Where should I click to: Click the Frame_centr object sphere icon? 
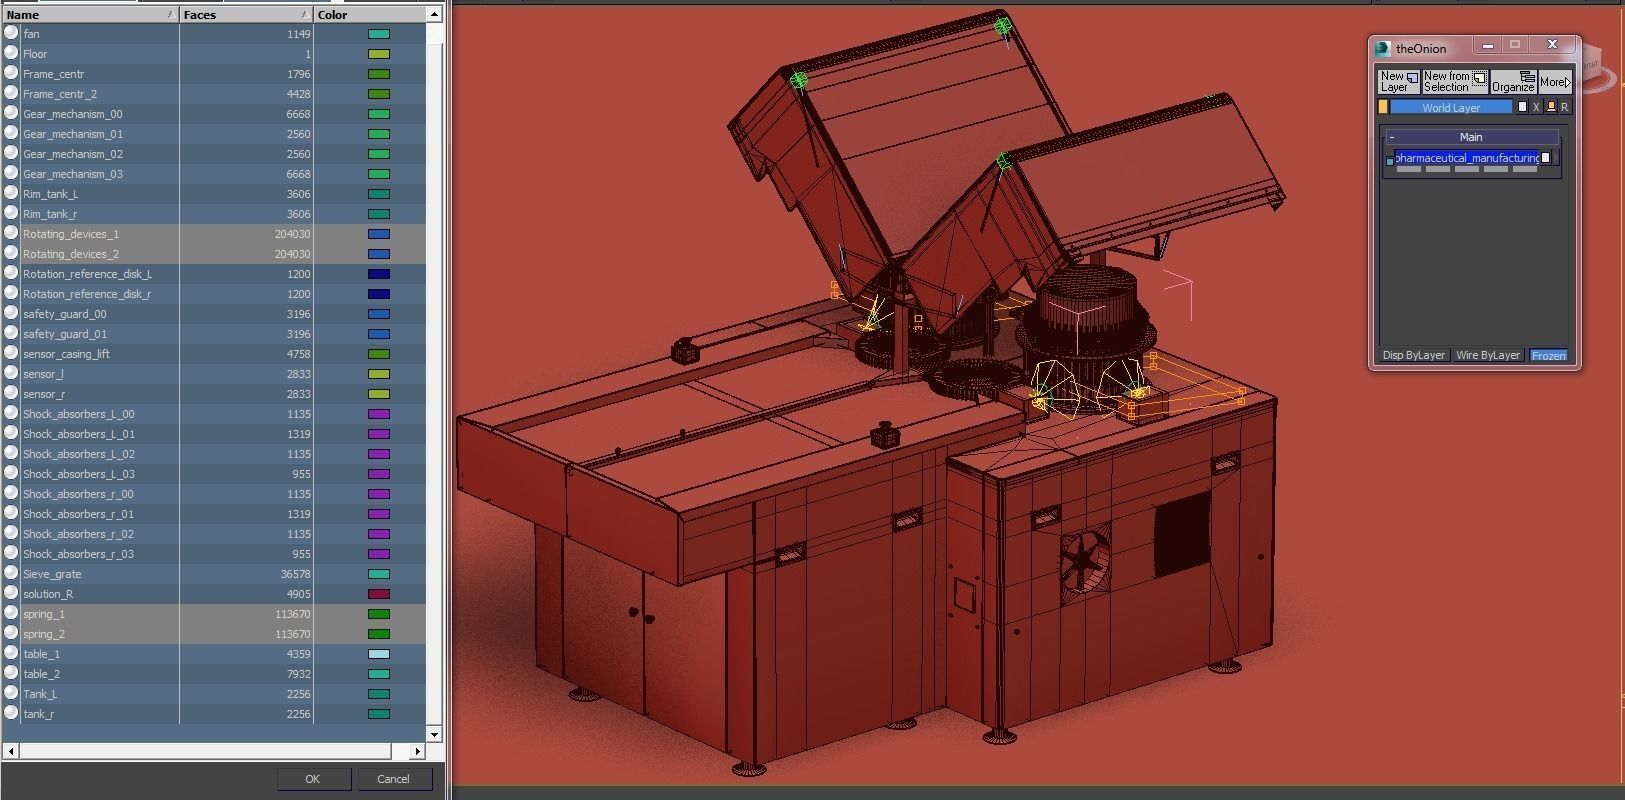click(11, 73)
